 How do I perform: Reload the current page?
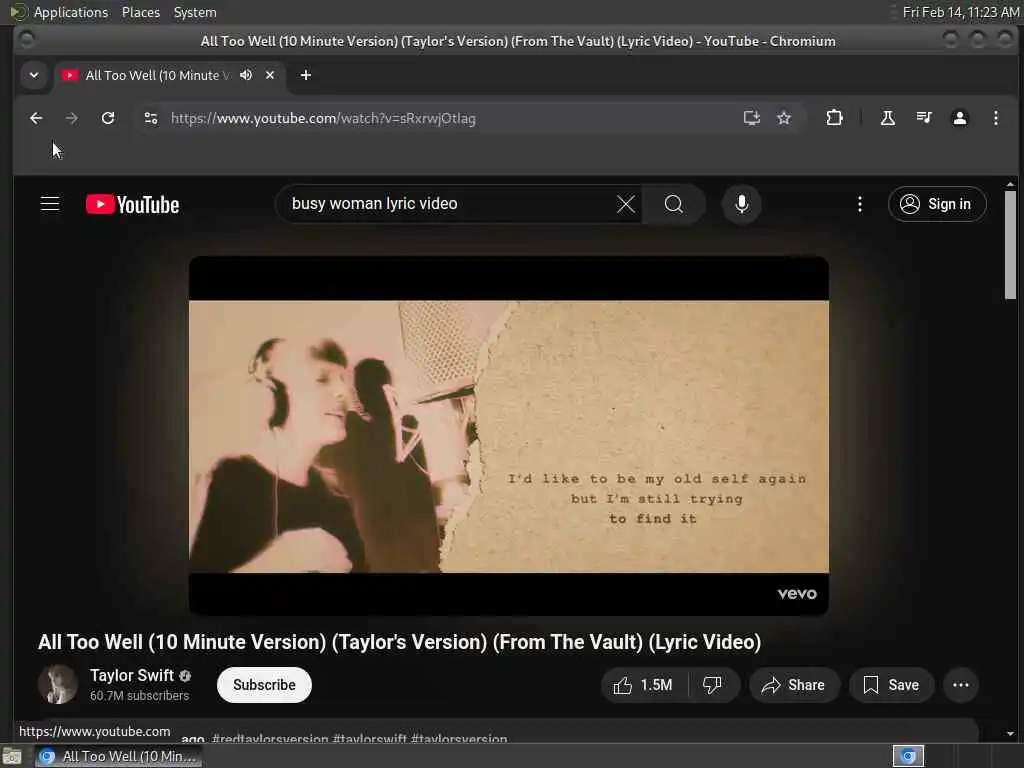point(108,118)
